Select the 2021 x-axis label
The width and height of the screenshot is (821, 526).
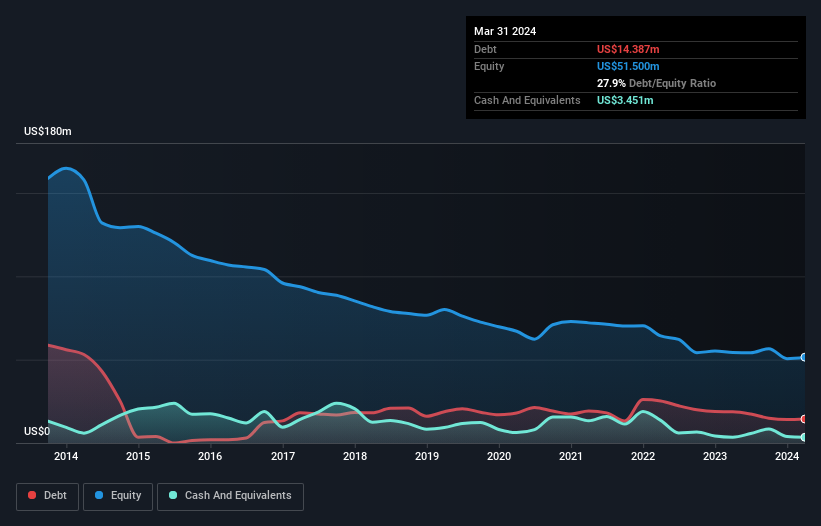coord(571,456)
